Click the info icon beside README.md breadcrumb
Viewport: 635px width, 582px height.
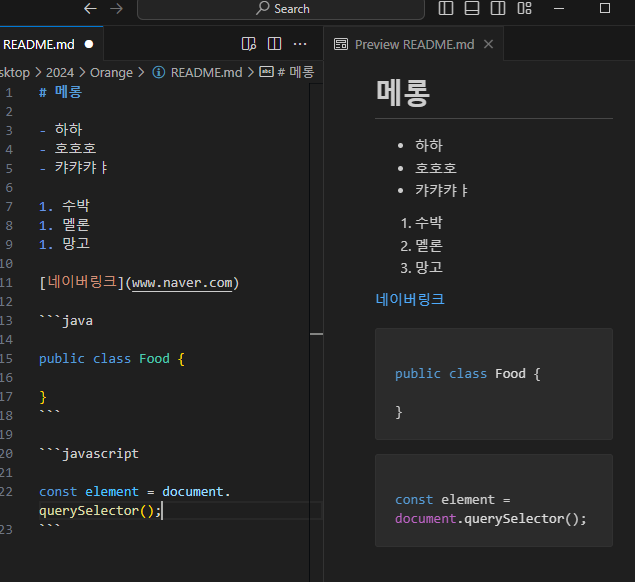pos(159,72)
